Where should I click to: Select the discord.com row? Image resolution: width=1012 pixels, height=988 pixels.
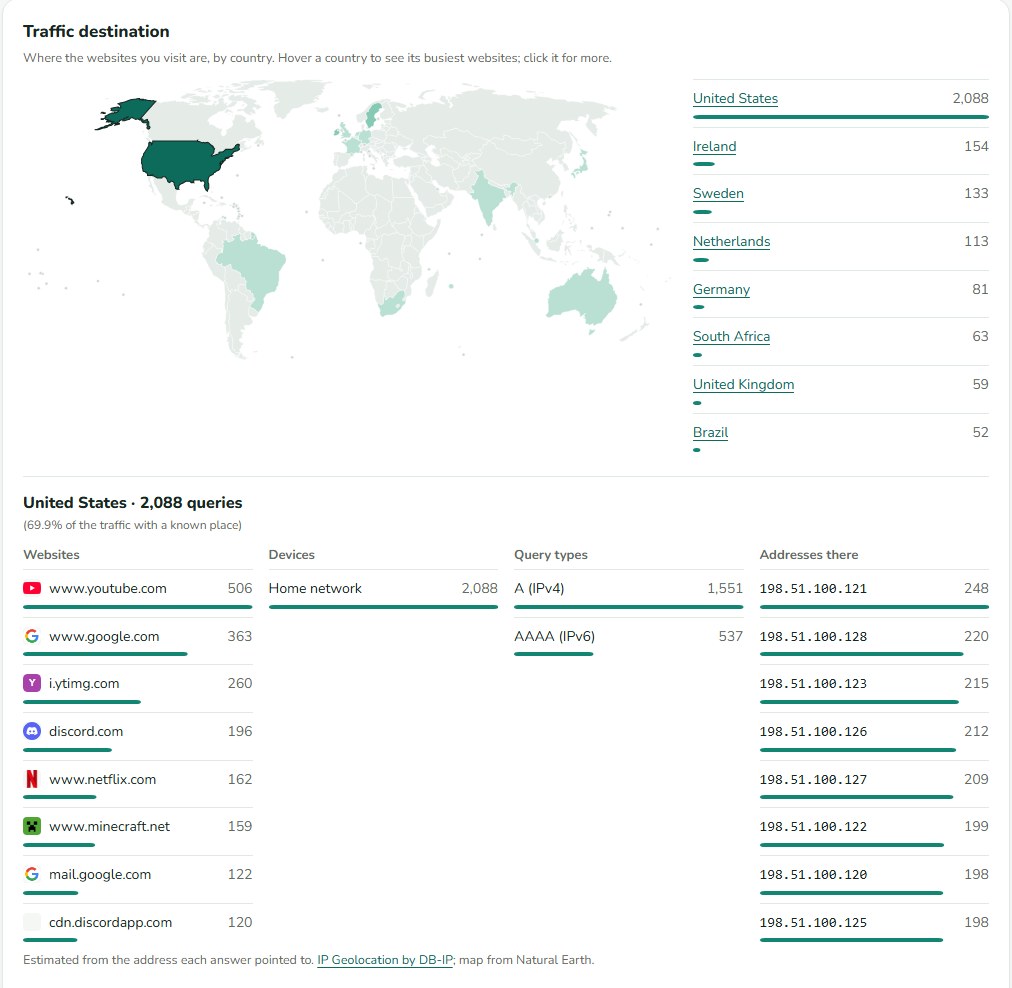pyautogui.click(x=137, y=736)
